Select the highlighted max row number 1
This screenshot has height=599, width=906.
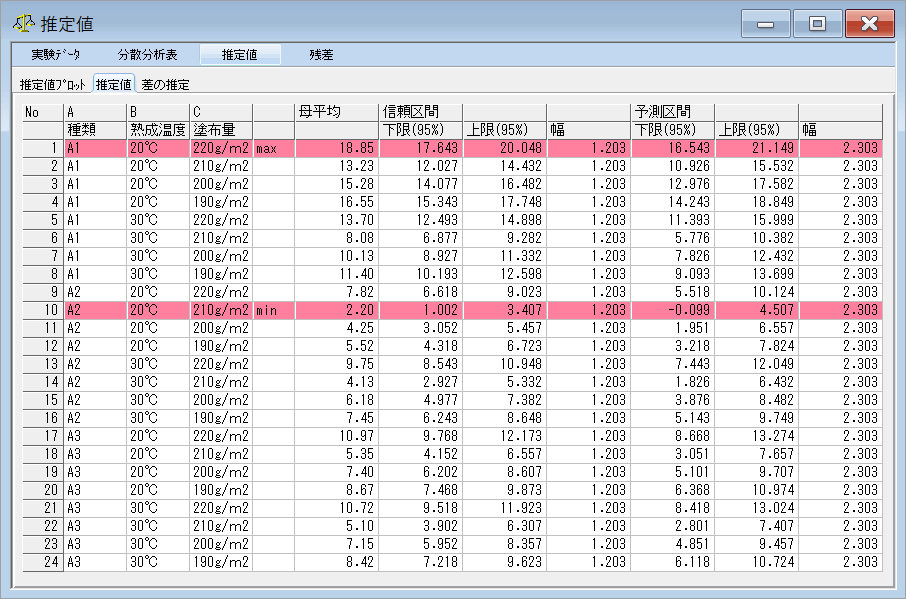[x=42, y=149]
